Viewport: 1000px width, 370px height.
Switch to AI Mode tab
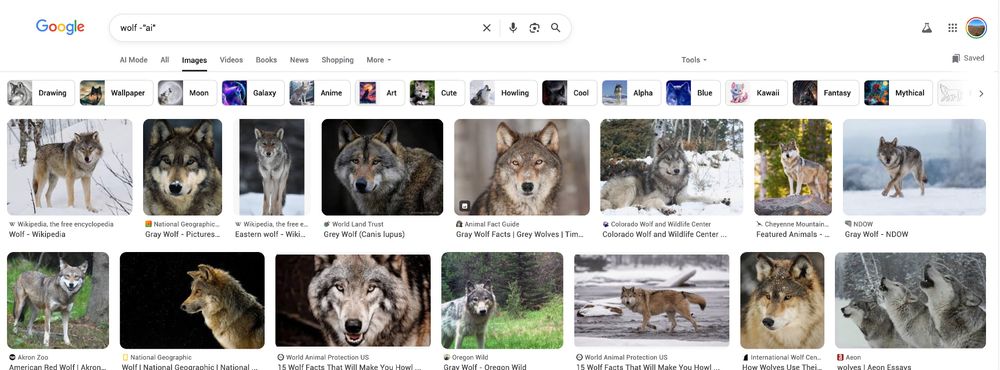pos(133,60)
